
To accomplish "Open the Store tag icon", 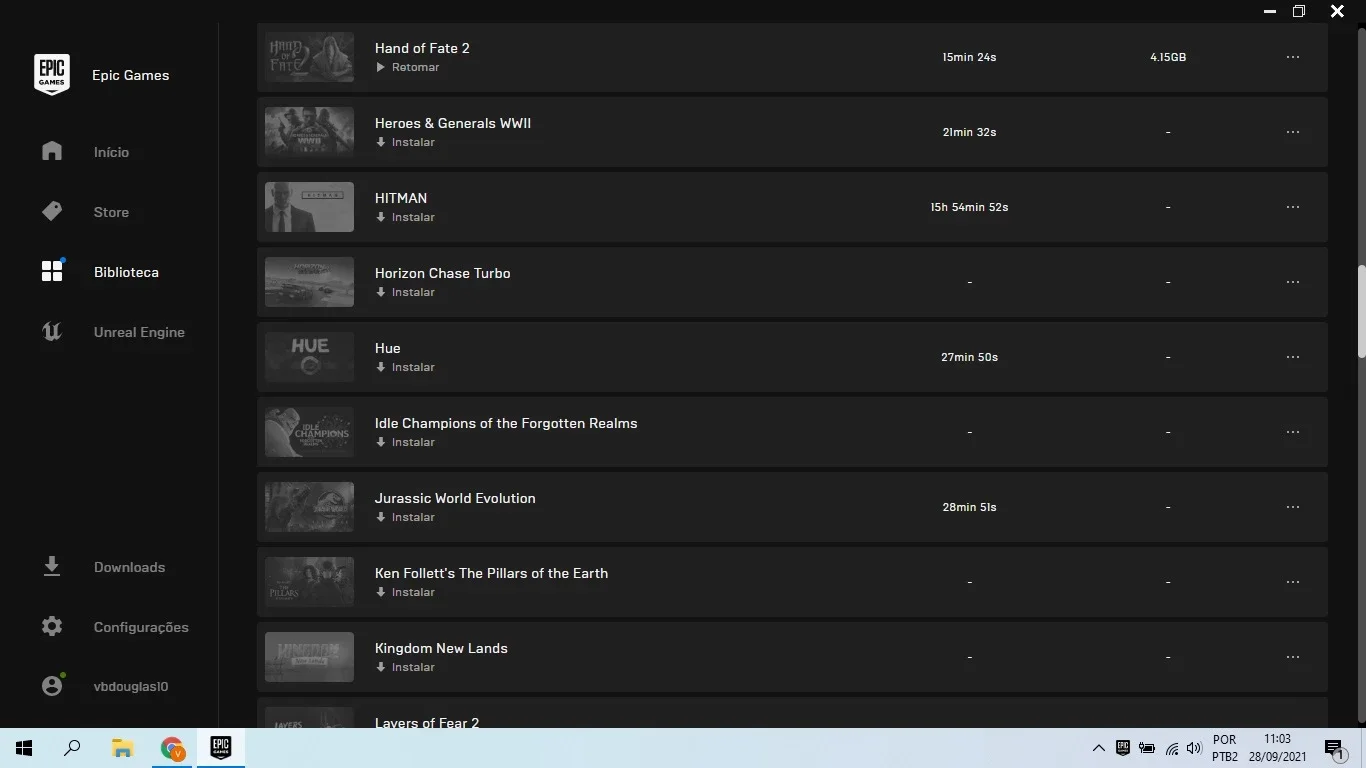I will click(x=52, y=211).
